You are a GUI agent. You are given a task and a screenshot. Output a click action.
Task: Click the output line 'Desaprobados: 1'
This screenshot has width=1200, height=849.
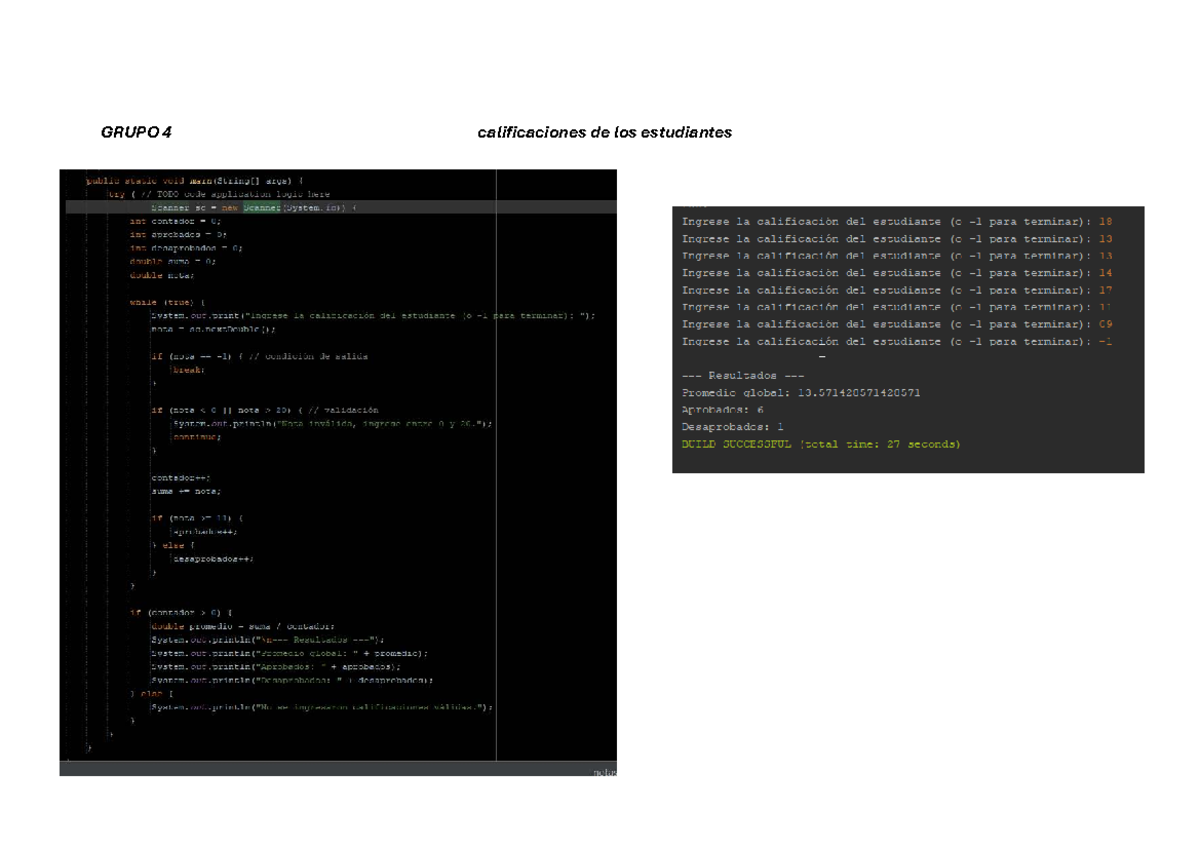click(732, 427)
